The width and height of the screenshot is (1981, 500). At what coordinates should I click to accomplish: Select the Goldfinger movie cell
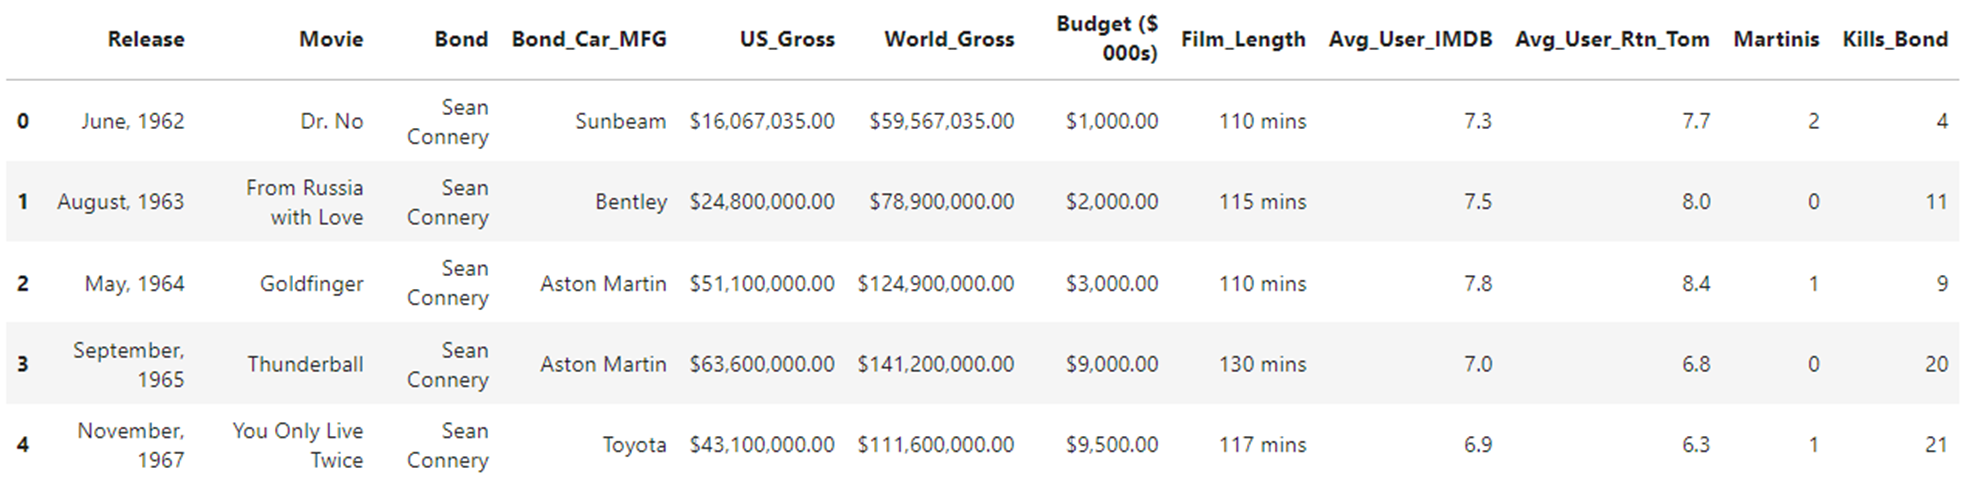click(x=311, y=283)
